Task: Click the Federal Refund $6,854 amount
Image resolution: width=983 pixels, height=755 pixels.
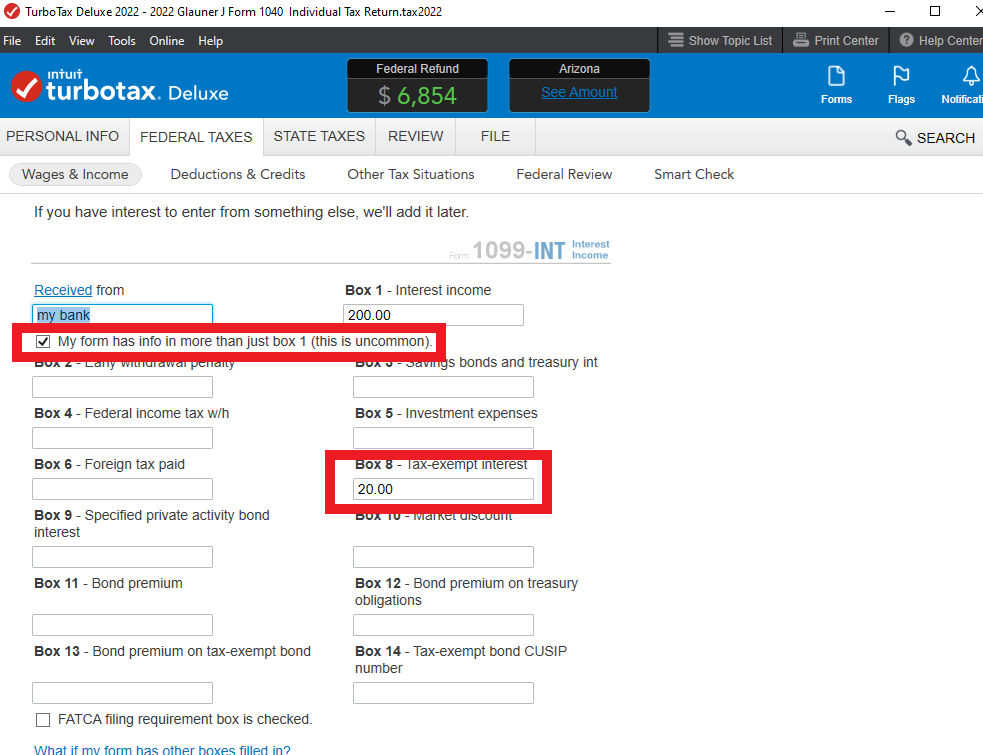Action: [418, 95]
